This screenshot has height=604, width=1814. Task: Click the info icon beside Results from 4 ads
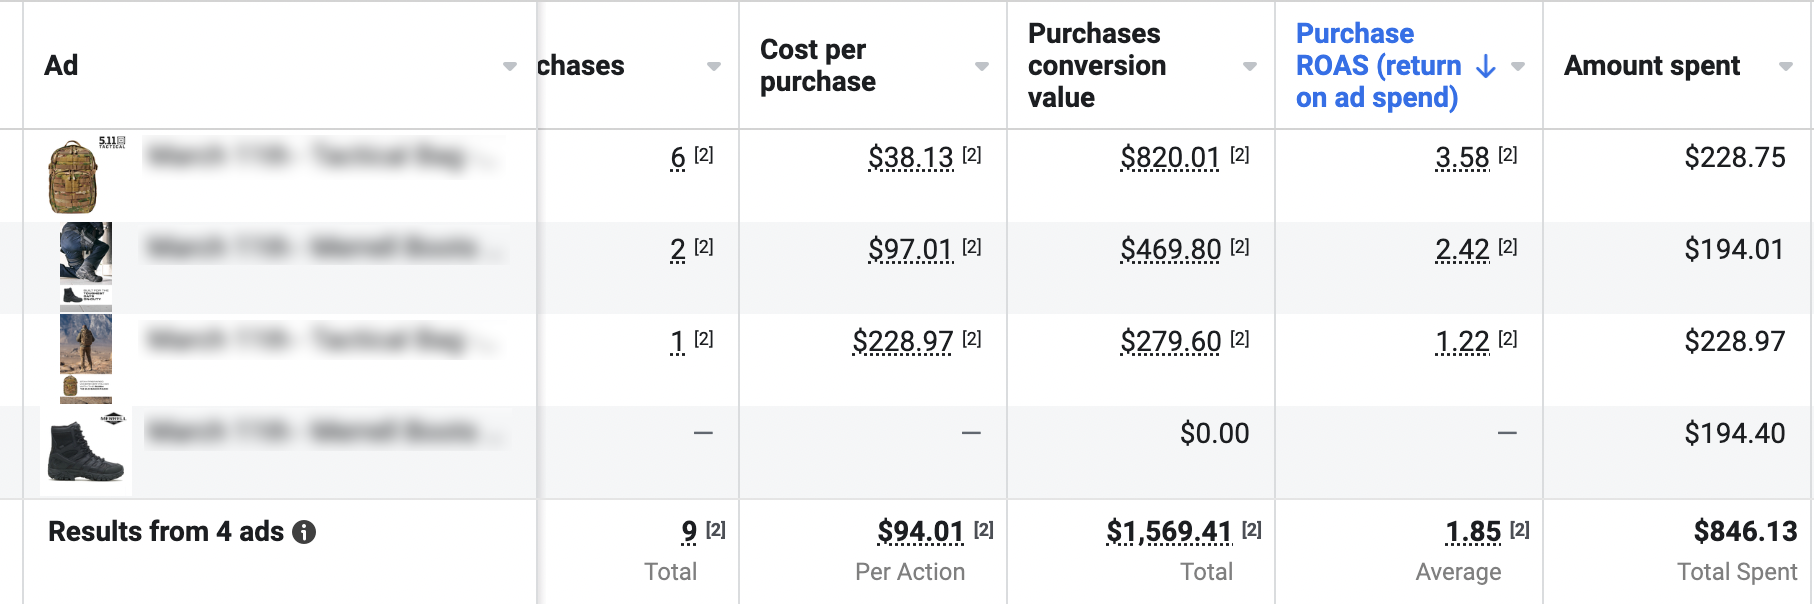click(304, 532)
